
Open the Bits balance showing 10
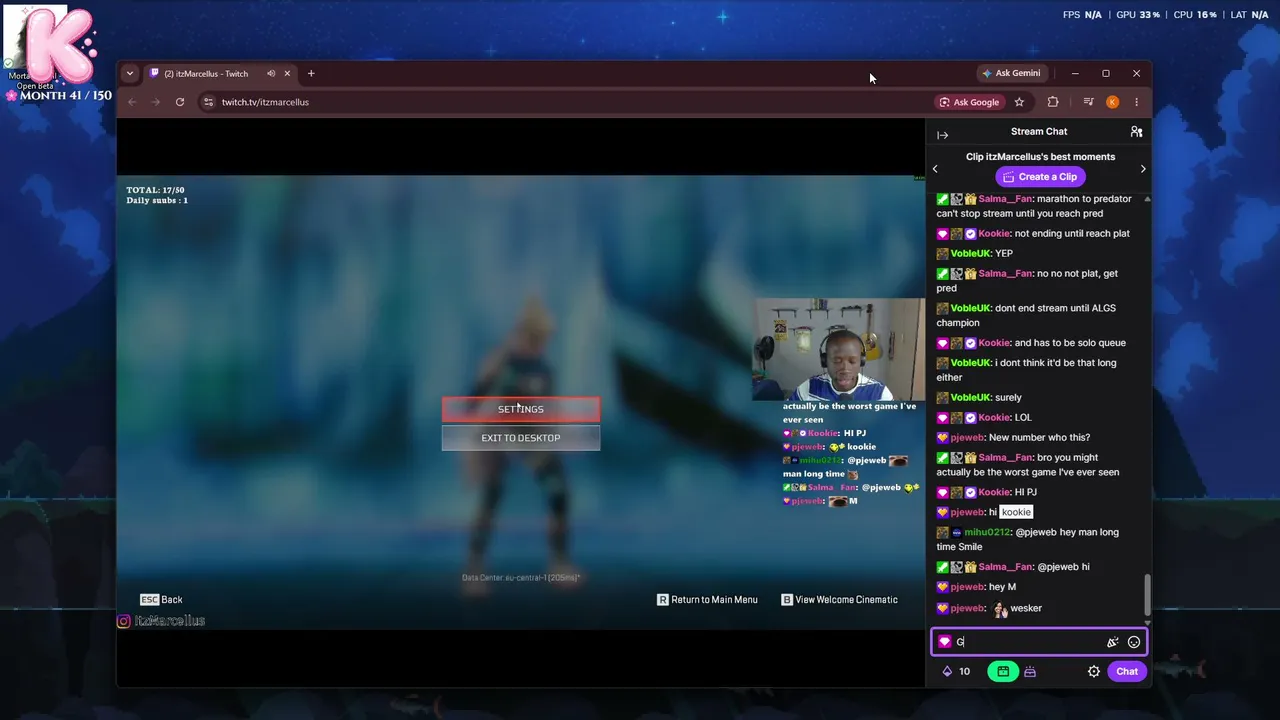(x=956, y=671)
